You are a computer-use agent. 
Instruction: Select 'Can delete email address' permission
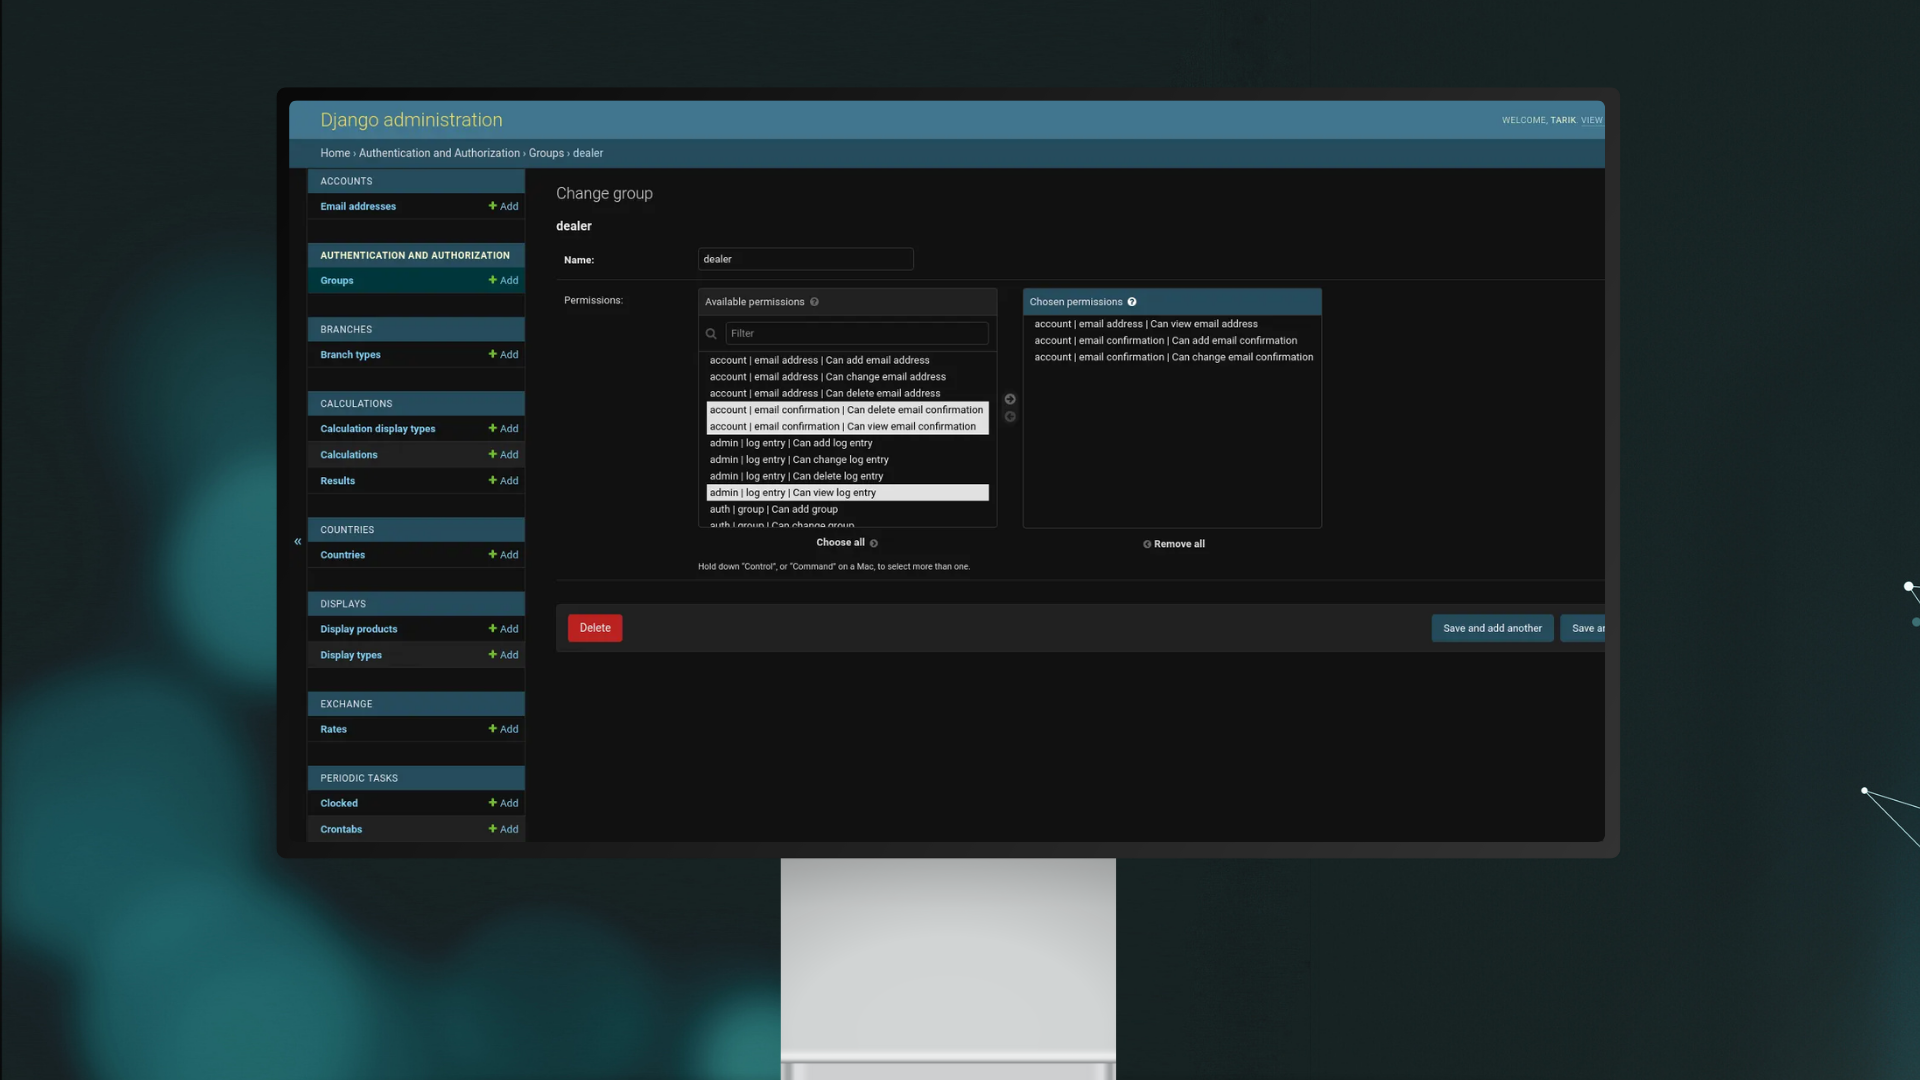[x=847, y=393]
